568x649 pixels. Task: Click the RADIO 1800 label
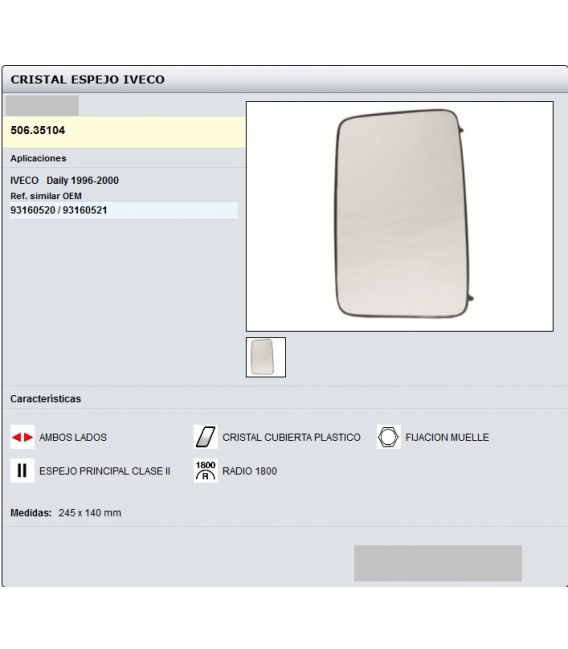pos(250,471)
